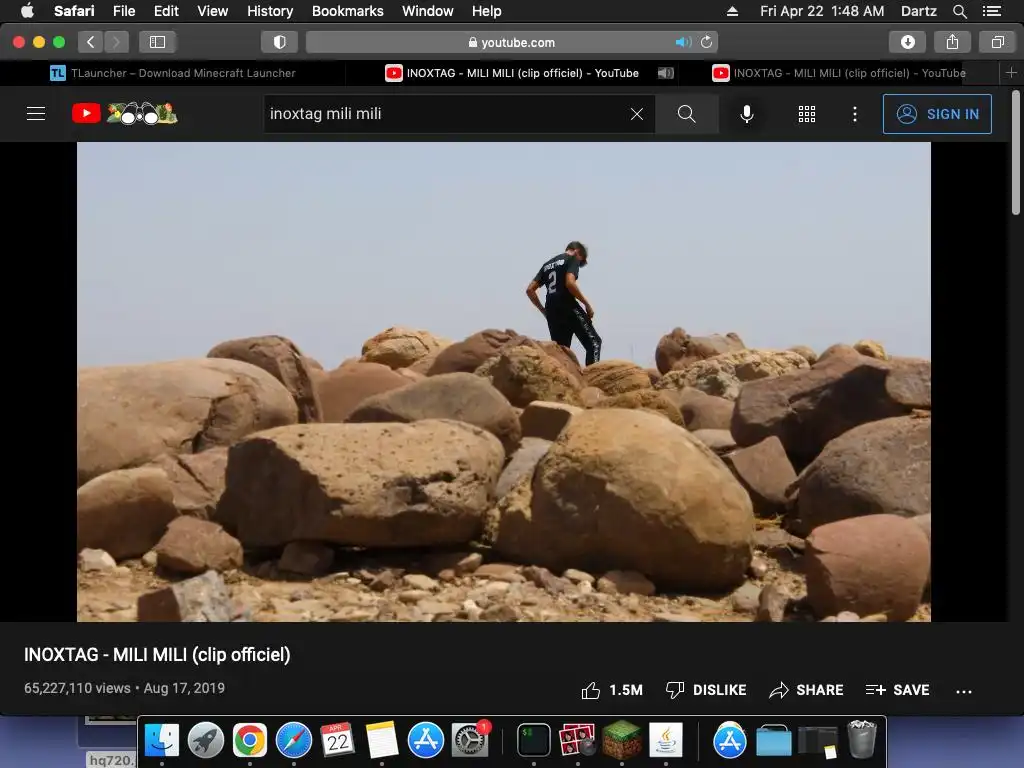
Task: Open a new Safari tab with plus
Action: pos(1011,72)
